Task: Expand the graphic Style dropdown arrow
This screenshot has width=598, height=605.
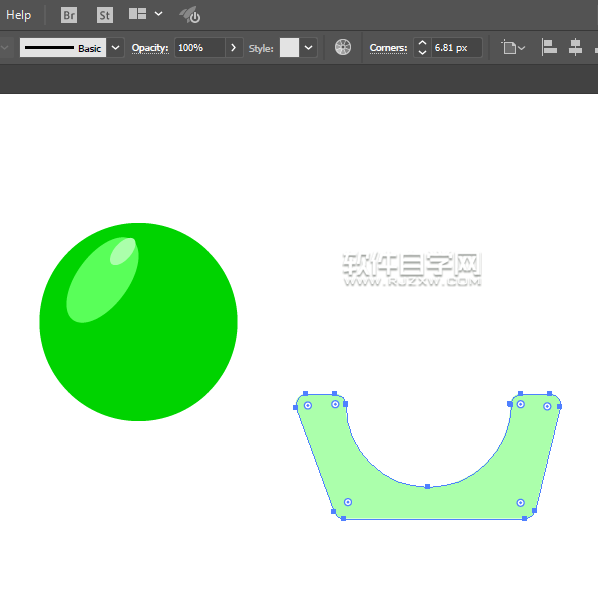Action: [308, 48]
